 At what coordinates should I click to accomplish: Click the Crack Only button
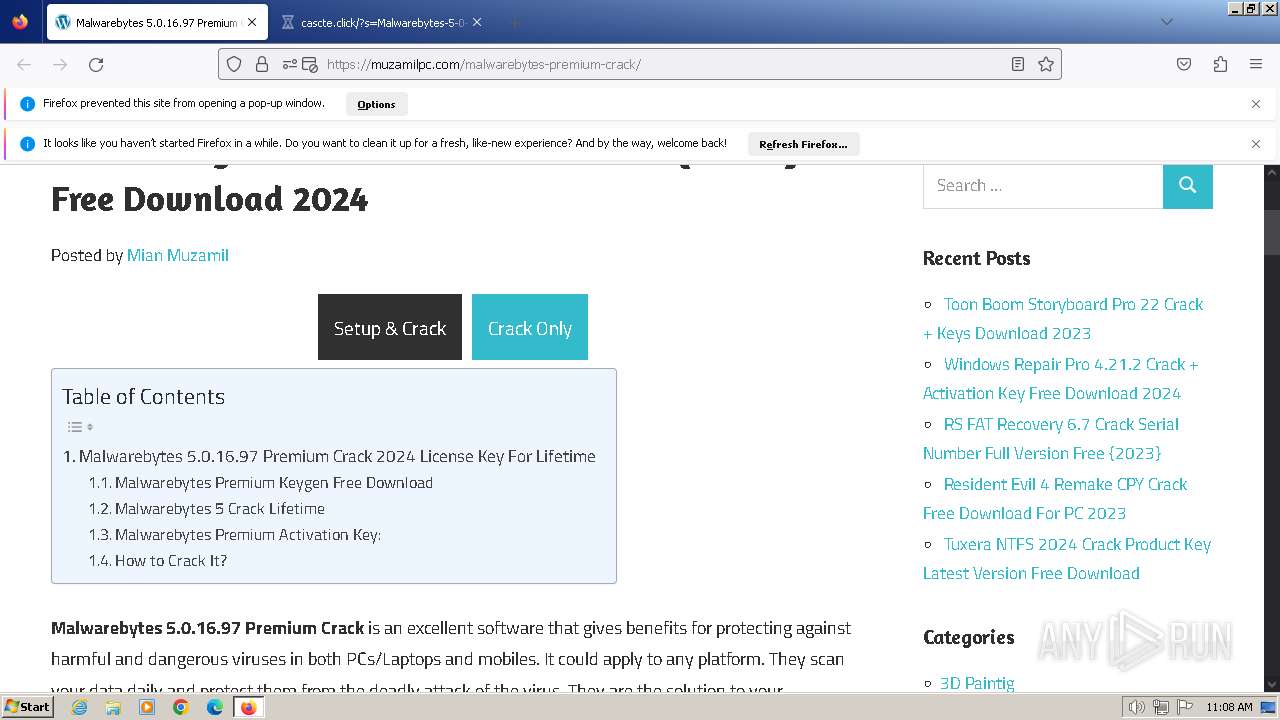530,327
